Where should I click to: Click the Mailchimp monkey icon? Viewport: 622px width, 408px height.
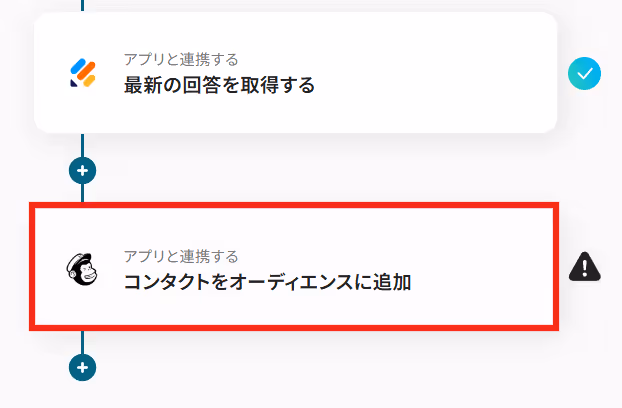click(82, 269)
